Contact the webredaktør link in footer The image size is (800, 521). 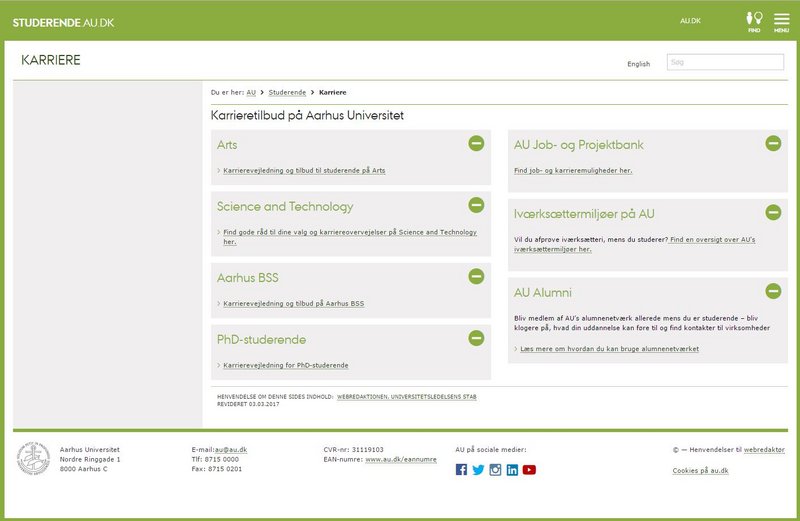pos(764,450)
